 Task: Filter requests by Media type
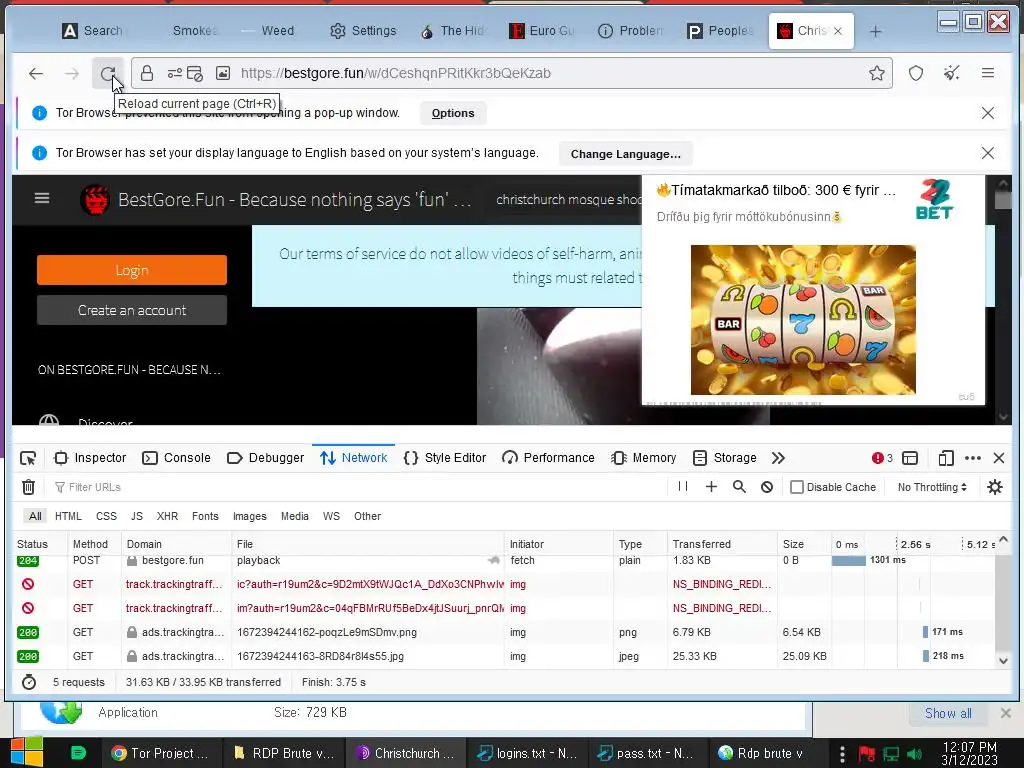click(295, 516)
